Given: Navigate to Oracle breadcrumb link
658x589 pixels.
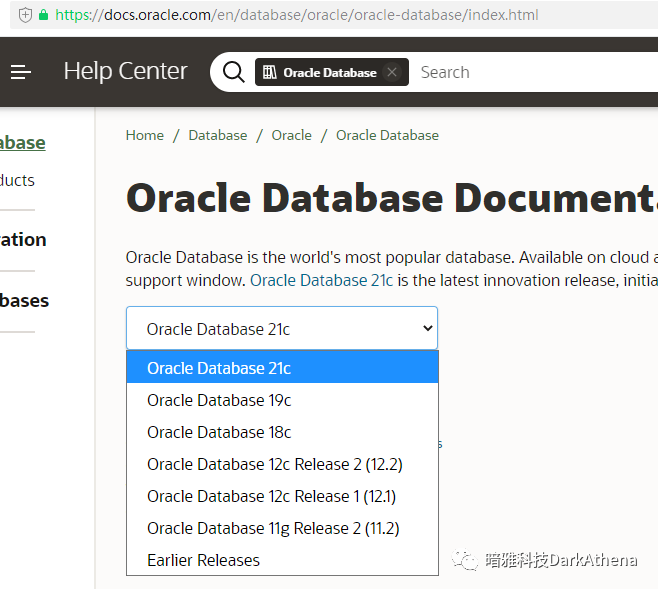Looking at the screenshot, I should tap(291, 135).
